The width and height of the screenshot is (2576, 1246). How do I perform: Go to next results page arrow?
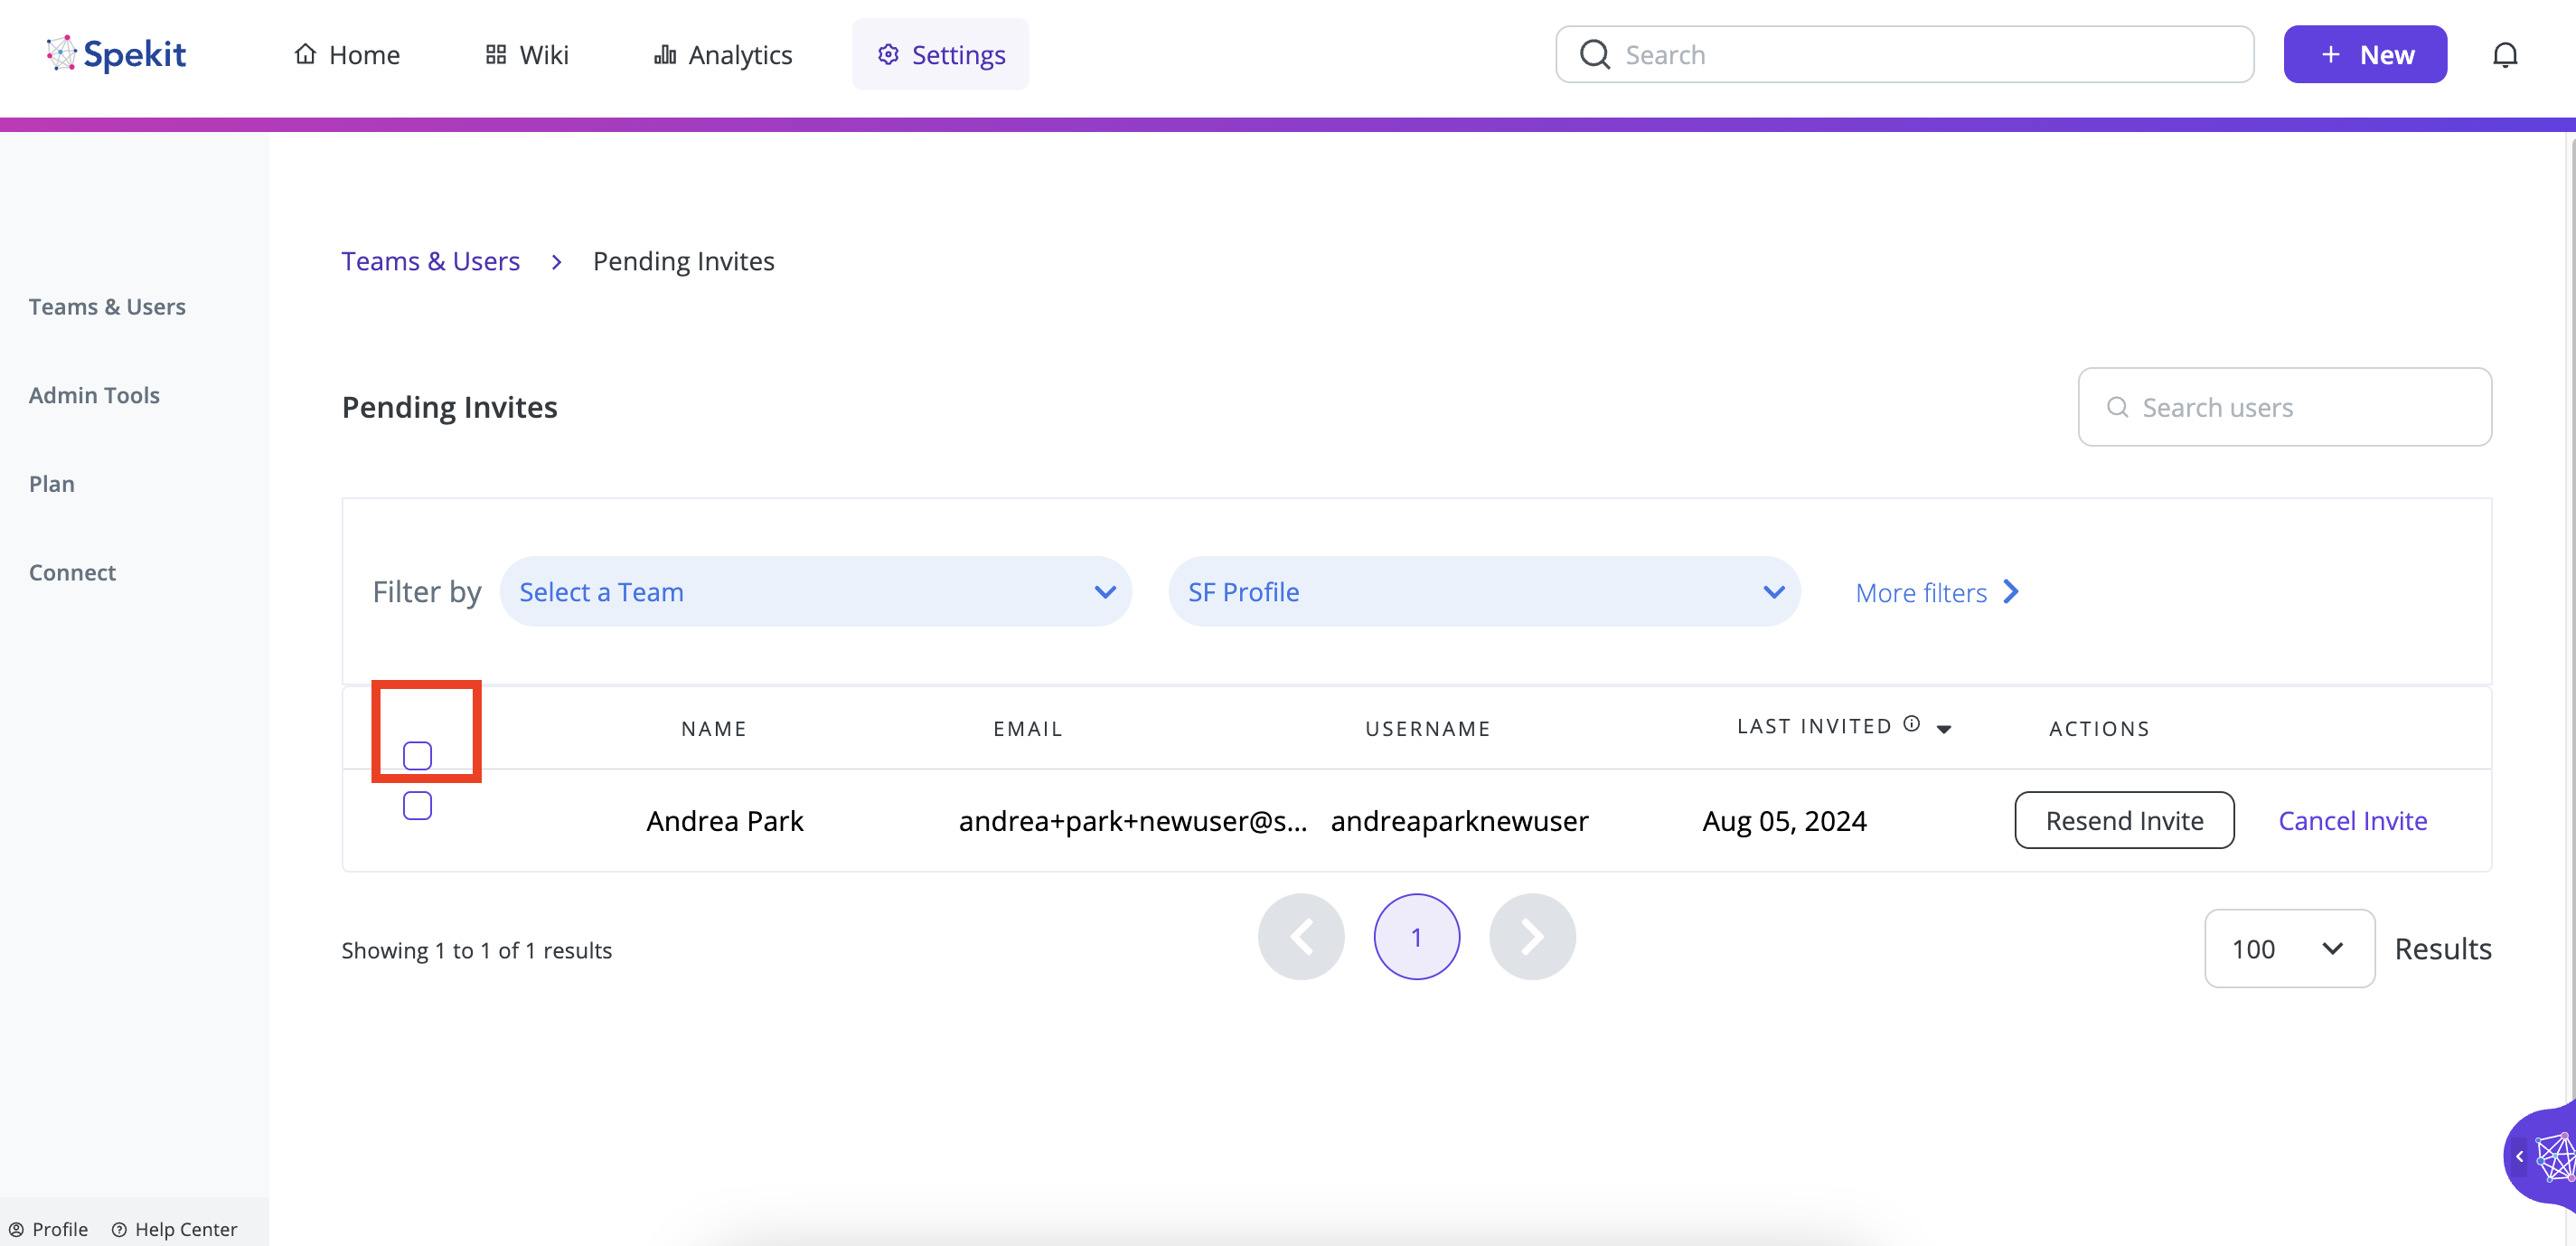(x=1532, y=937)
